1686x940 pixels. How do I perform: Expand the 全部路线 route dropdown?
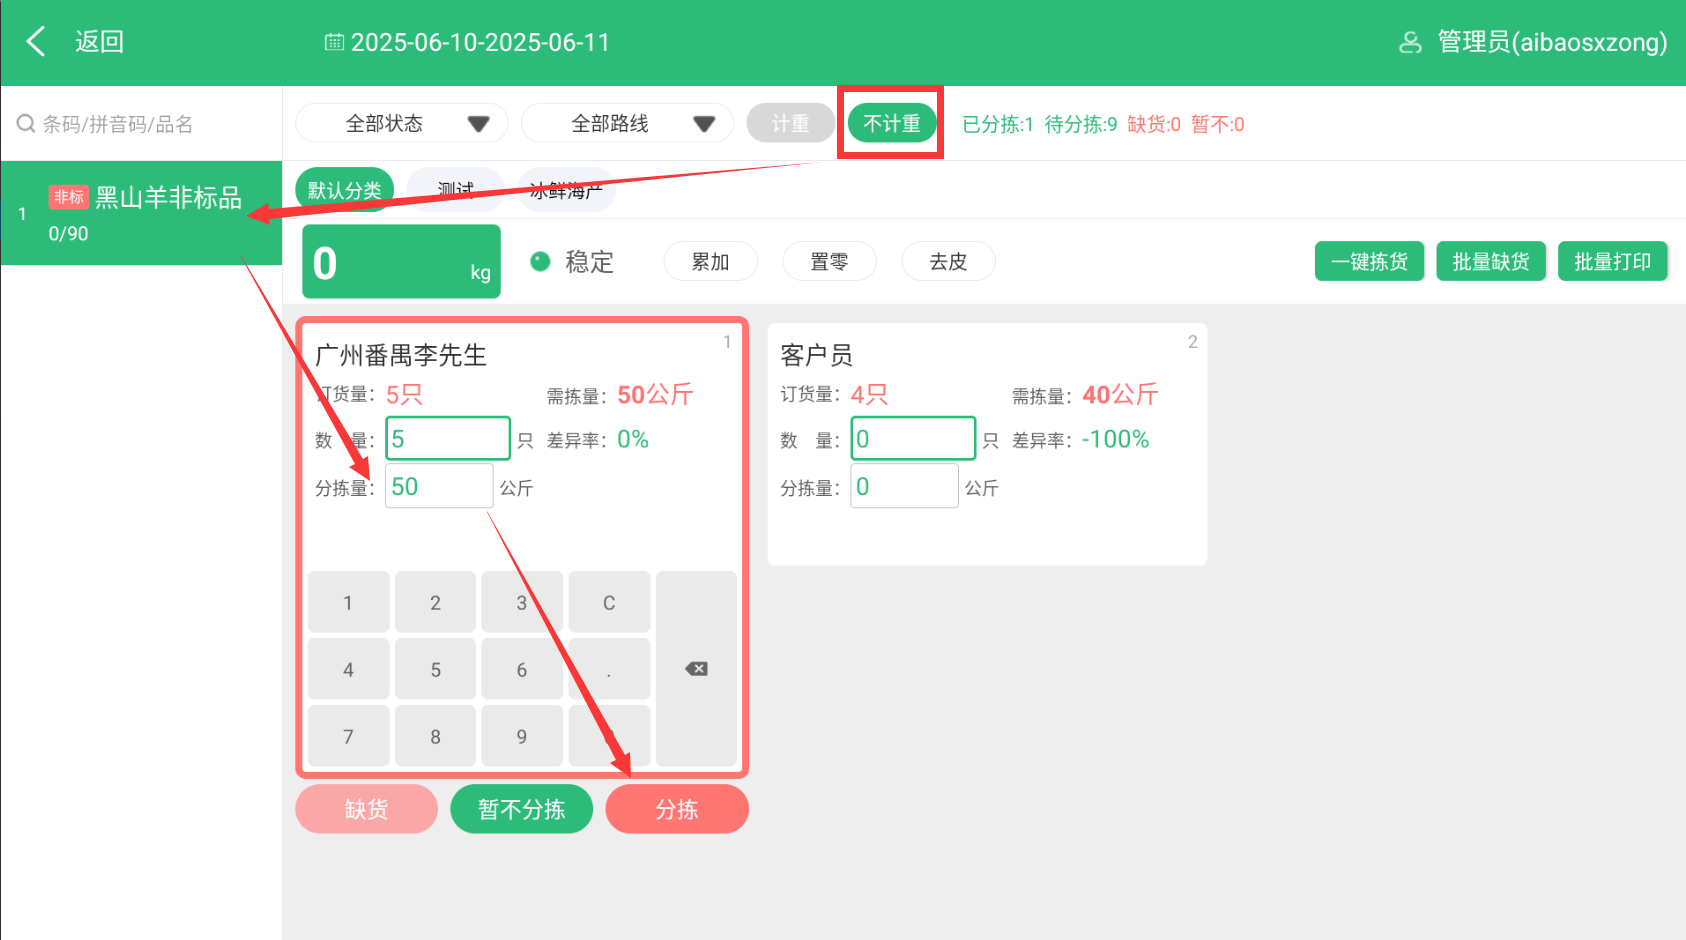tap(627, 123)
